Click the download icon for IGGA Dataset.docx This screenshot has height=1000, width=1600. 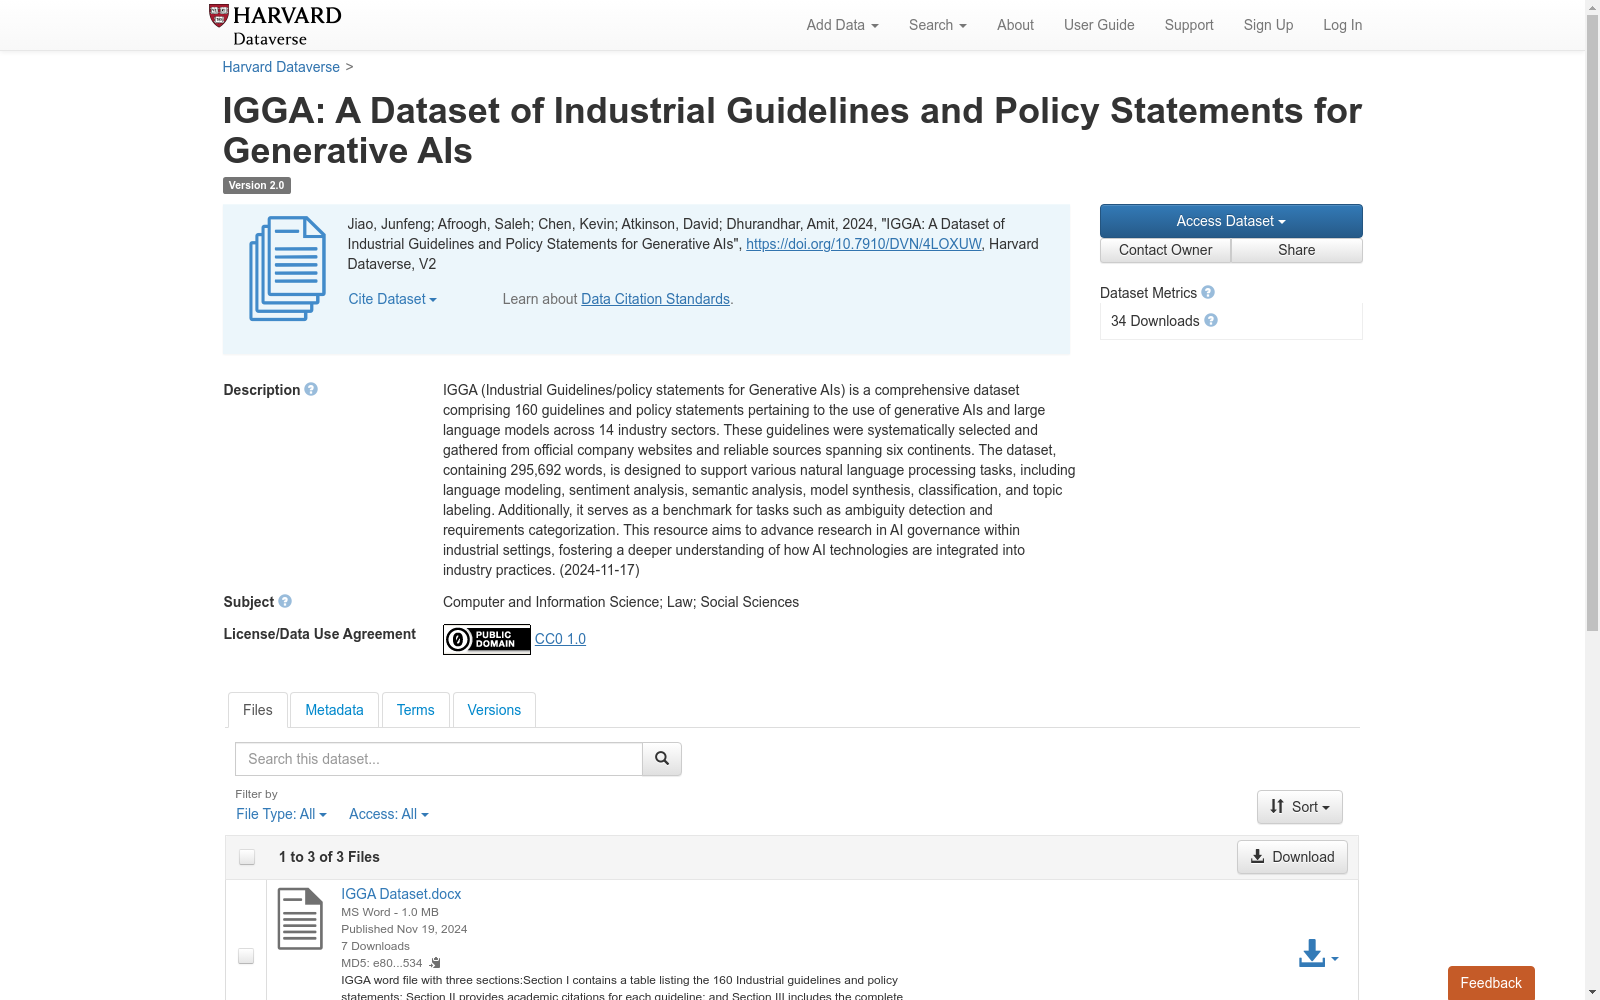pyautogui.click(x=1318, y=954)
